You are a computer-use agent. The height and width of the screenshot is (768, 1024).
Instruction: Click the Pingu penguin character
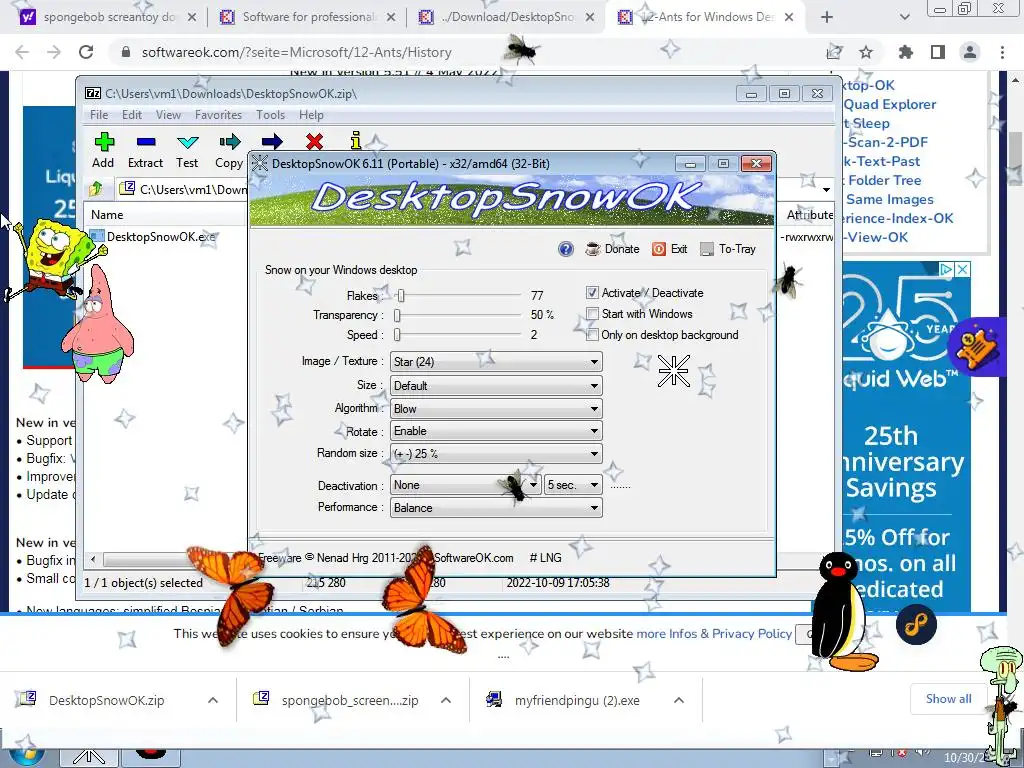[842, 614]
